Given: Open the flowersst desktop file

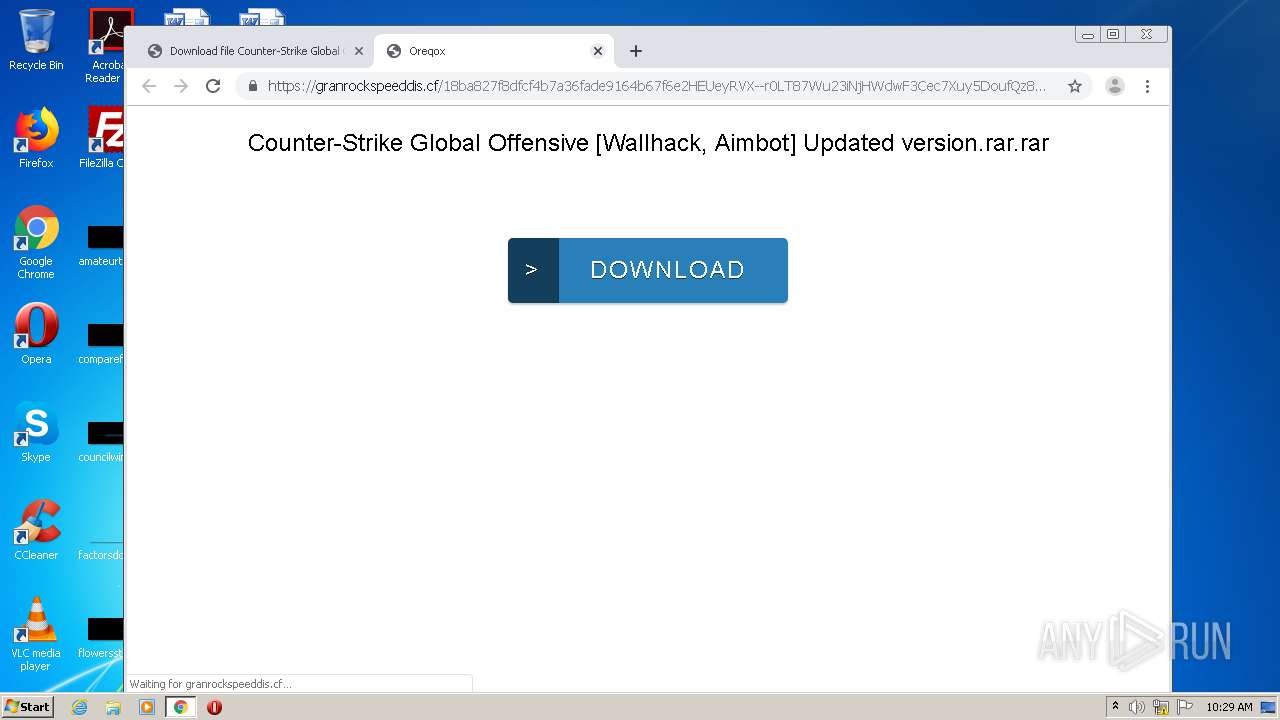Looking at the screenshot, I should point(102,637).
